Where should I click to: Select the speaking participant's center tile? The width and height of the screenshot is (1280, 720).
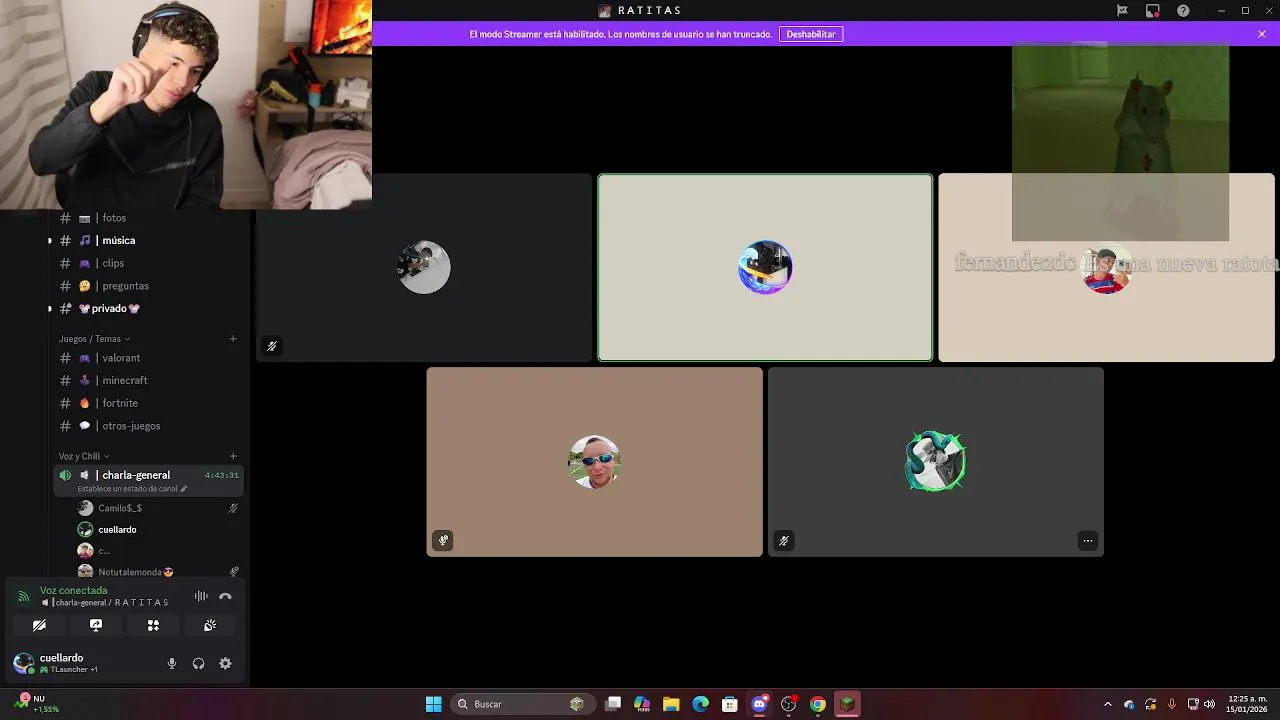coord(765,267)
